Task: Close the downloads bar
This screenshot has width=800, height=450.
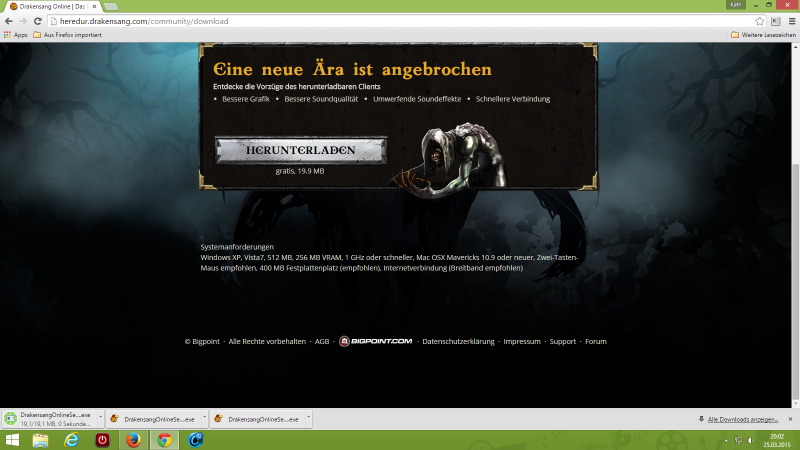Action: click(790, 419)
